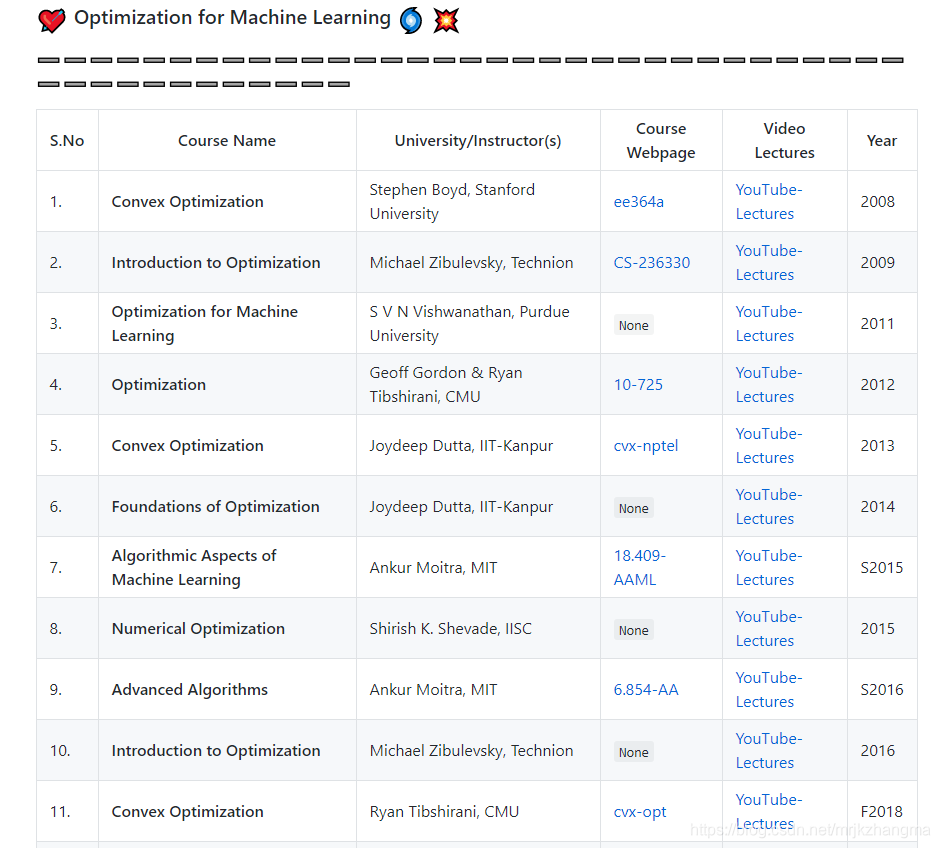Screen dimensions: 940x848
Task: Click the 'None' webpage badge in row 10
Action: tap(634, 752)
